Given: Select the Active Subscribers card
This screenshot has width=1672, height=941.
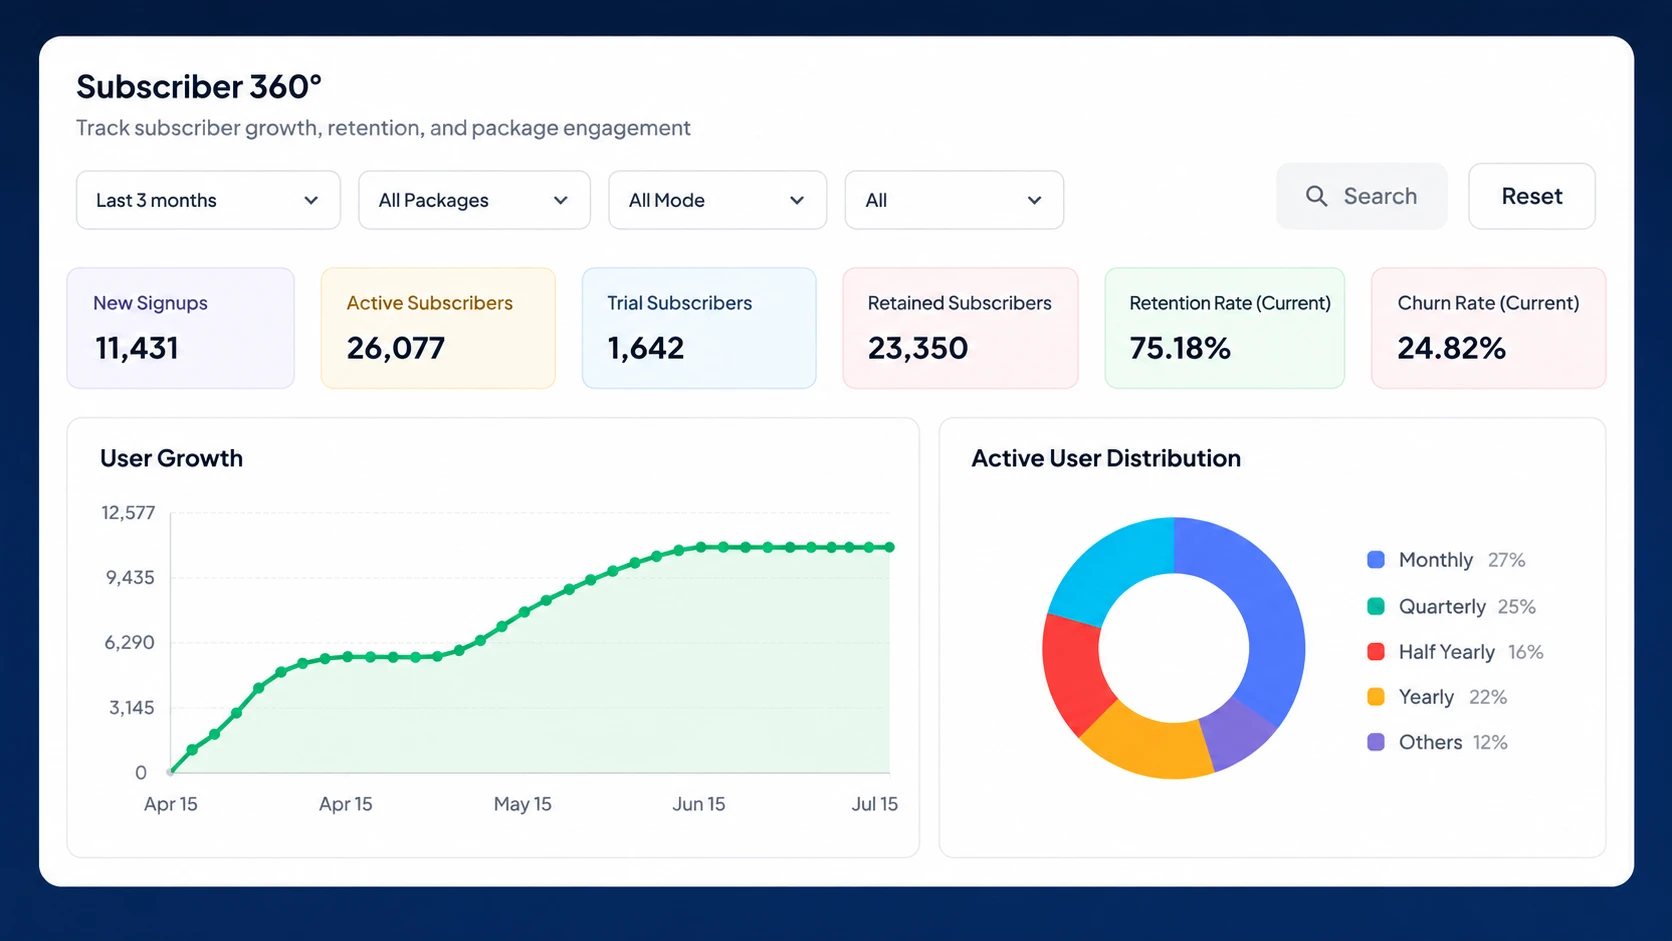Looking at the screenshot, I should [x=438, y=328].
